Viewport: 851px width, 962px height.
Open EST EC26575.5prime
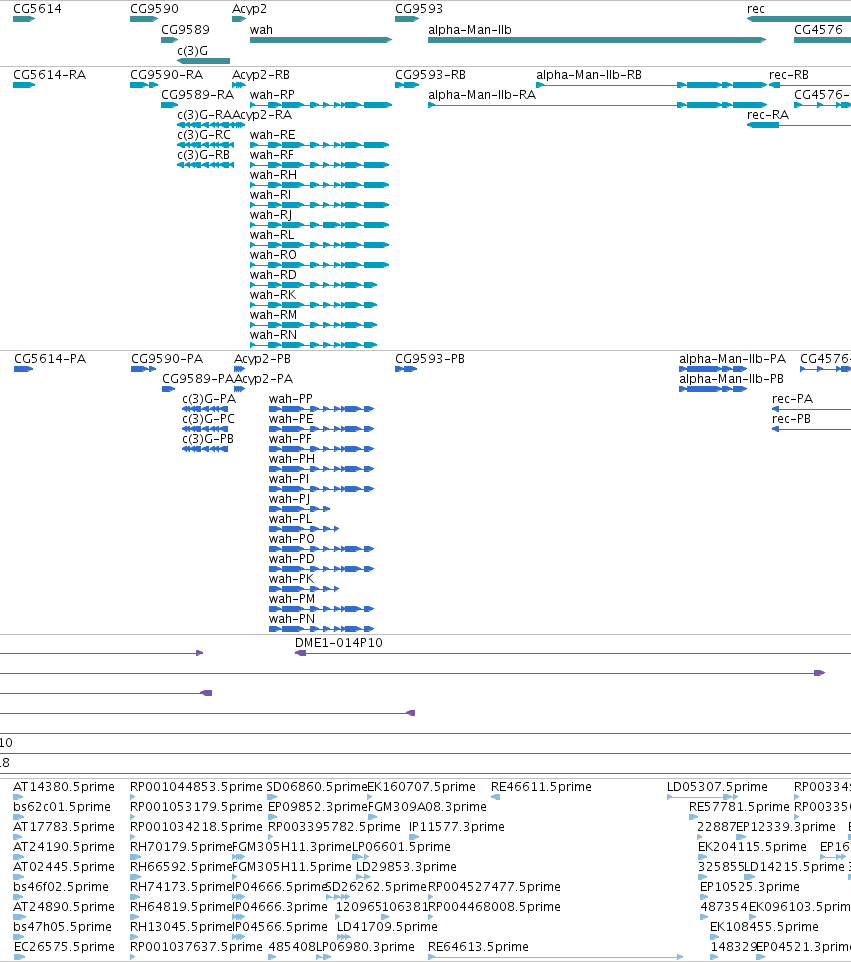coord(64,947)
